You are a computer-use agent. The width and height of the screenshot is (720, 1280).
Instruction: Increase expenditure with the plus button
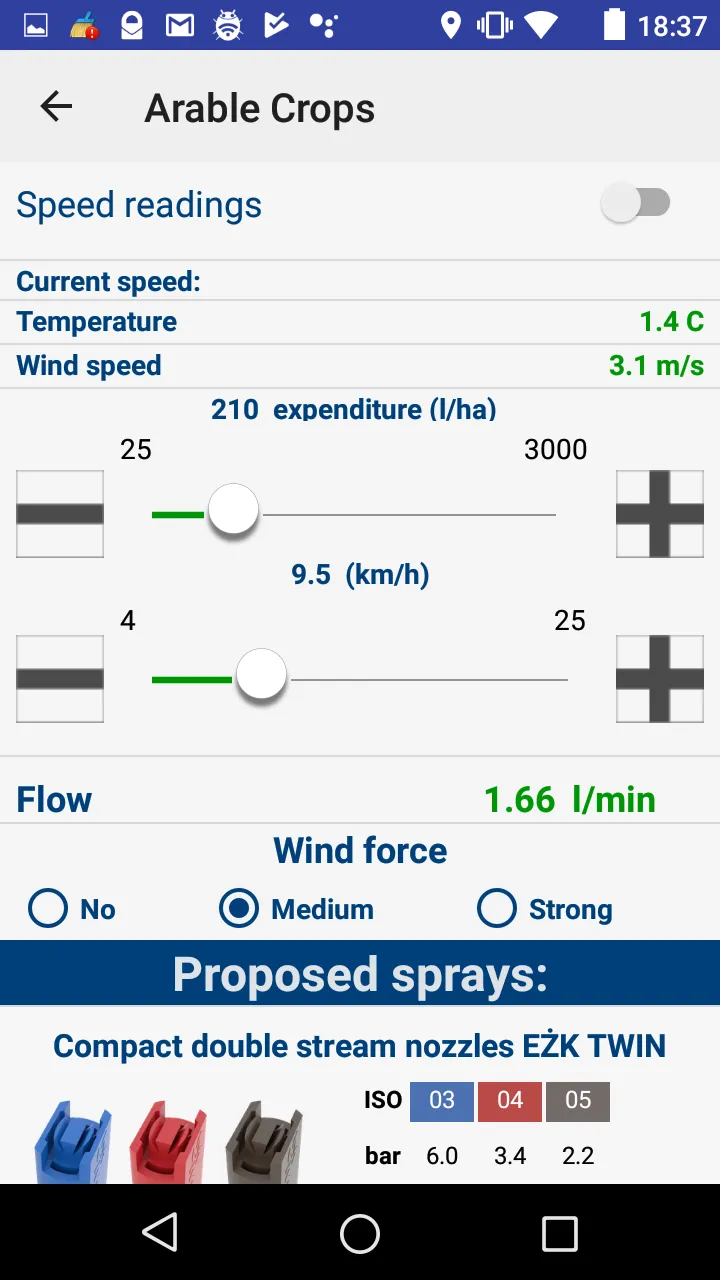click(659, 514)
